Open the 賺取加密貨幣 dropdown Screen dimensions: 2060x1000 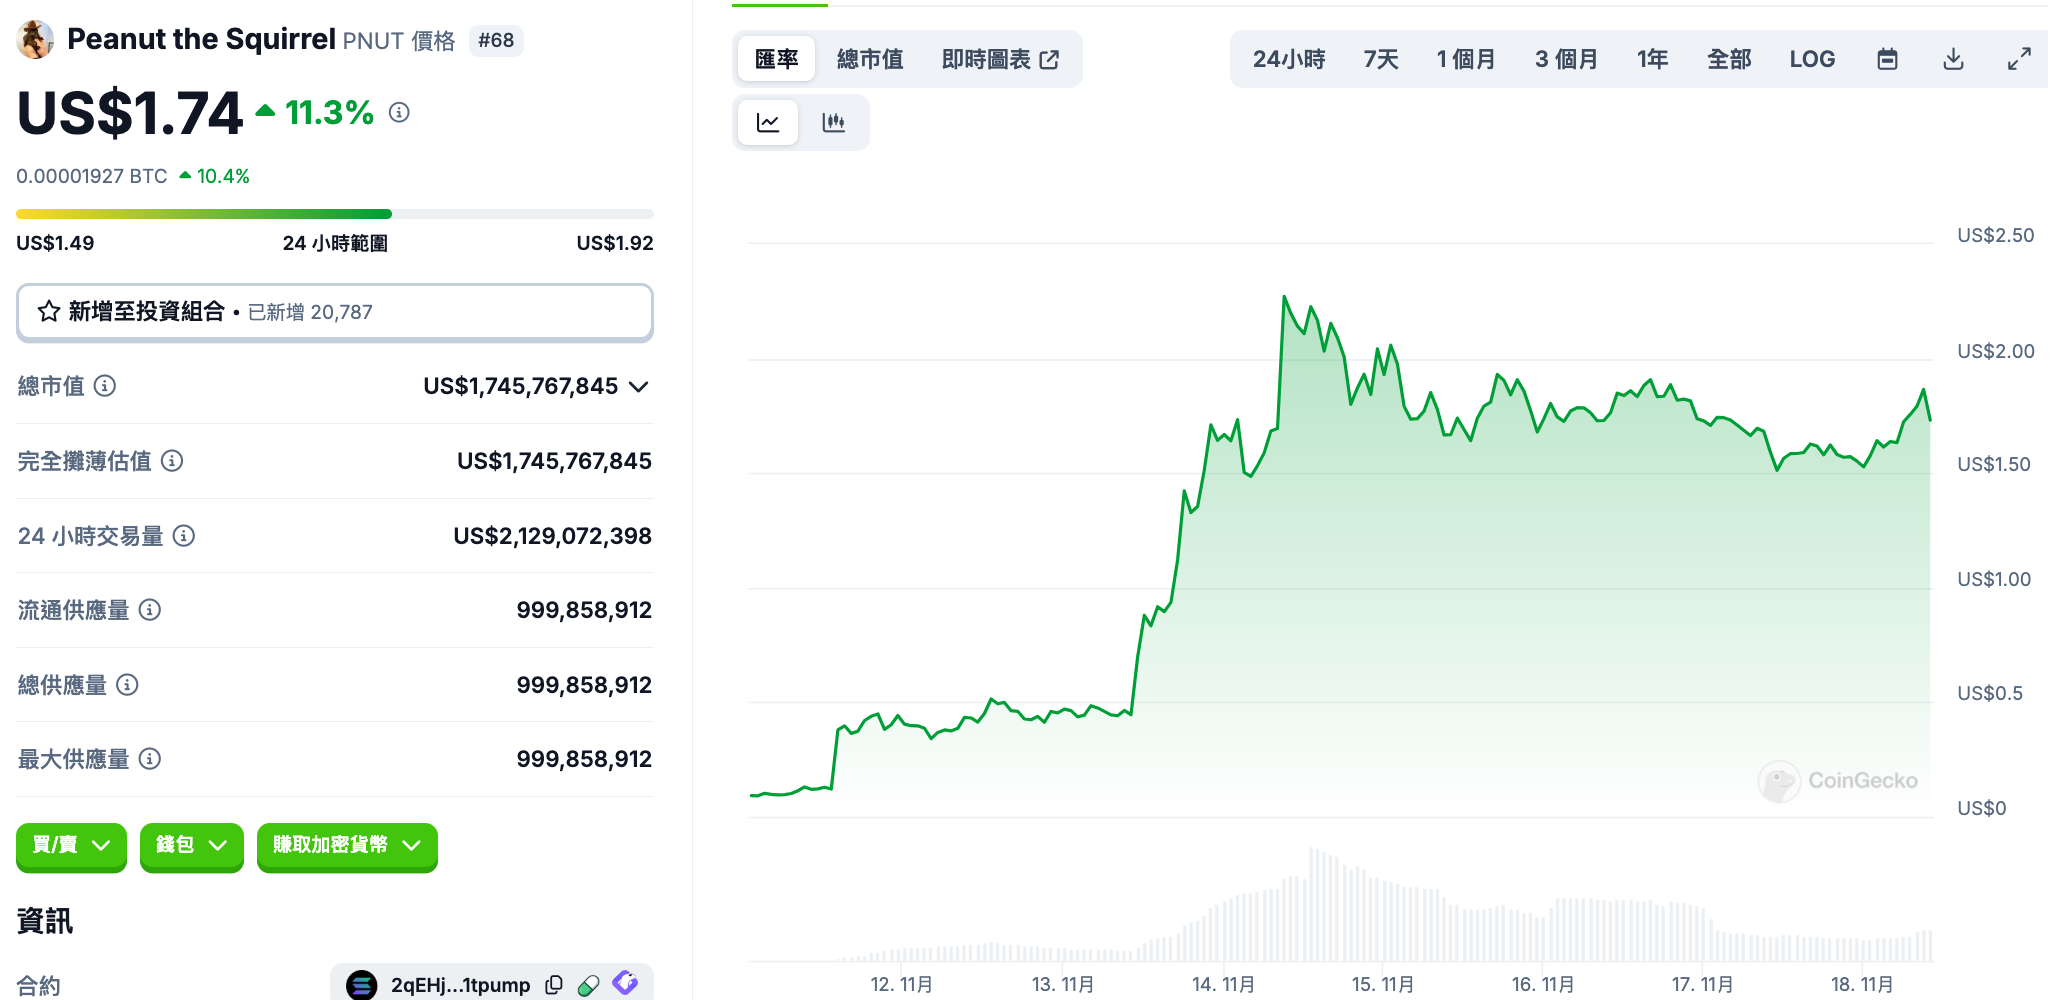pyautogui.click(x=346, y=846)
